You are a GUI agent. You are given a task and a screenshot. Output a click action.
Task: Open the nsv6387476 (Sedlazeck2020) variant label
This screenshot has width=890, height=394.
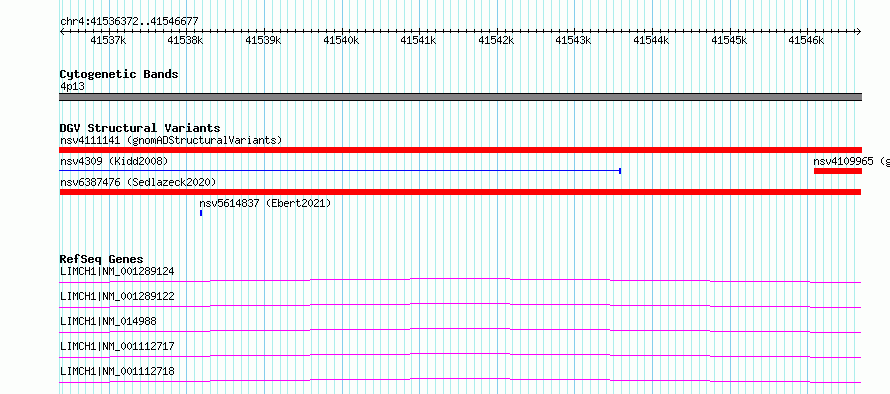(x=138, y=182)
